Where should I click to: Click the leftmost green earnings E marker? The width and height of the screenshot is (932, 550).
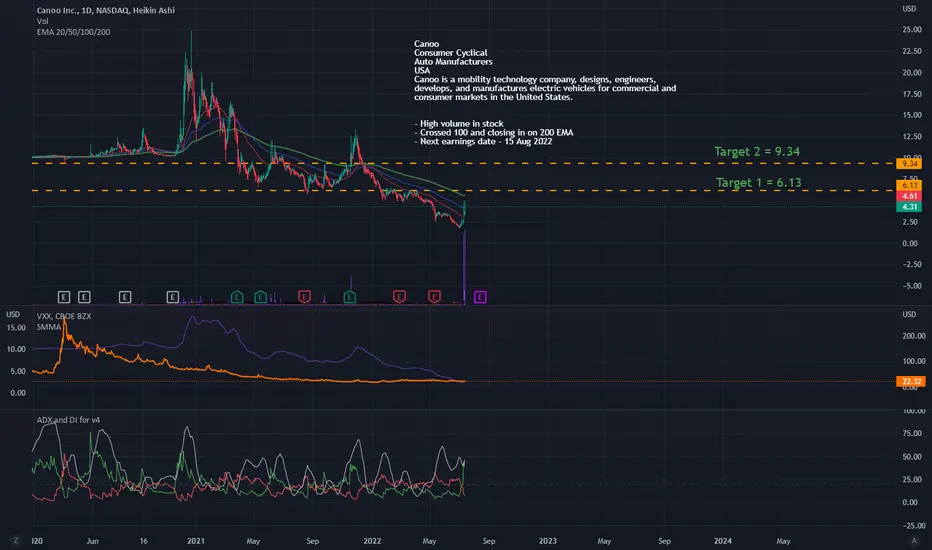(x=237, y=297)
